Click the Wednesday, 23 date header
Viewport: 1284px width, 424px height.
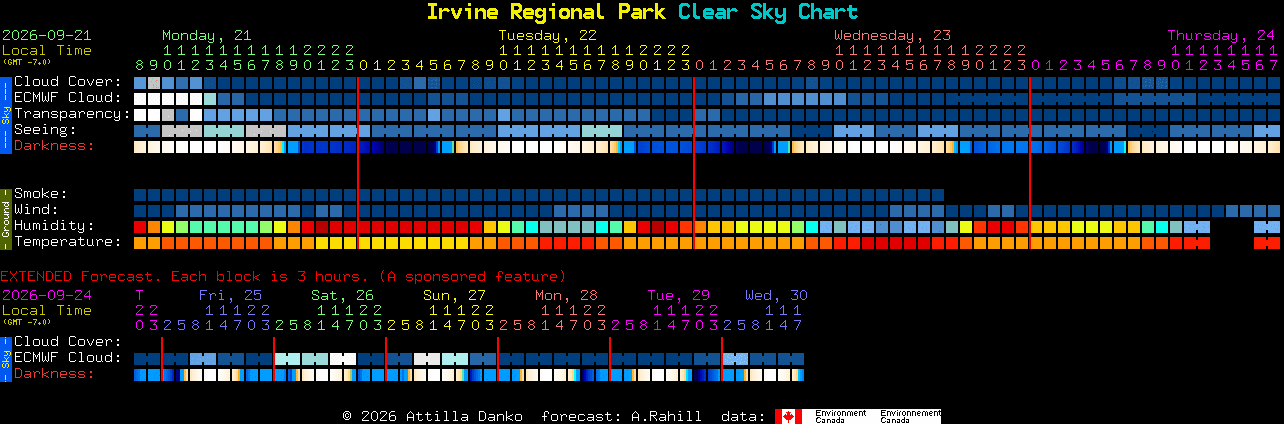pos(893,35)
